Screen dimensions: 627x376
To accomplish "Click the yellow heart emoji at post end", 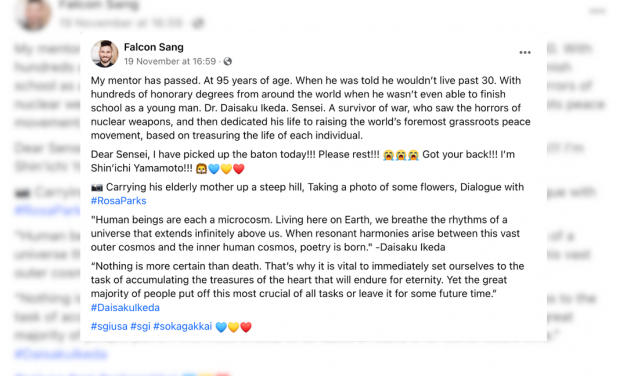I will click(234, 327).
